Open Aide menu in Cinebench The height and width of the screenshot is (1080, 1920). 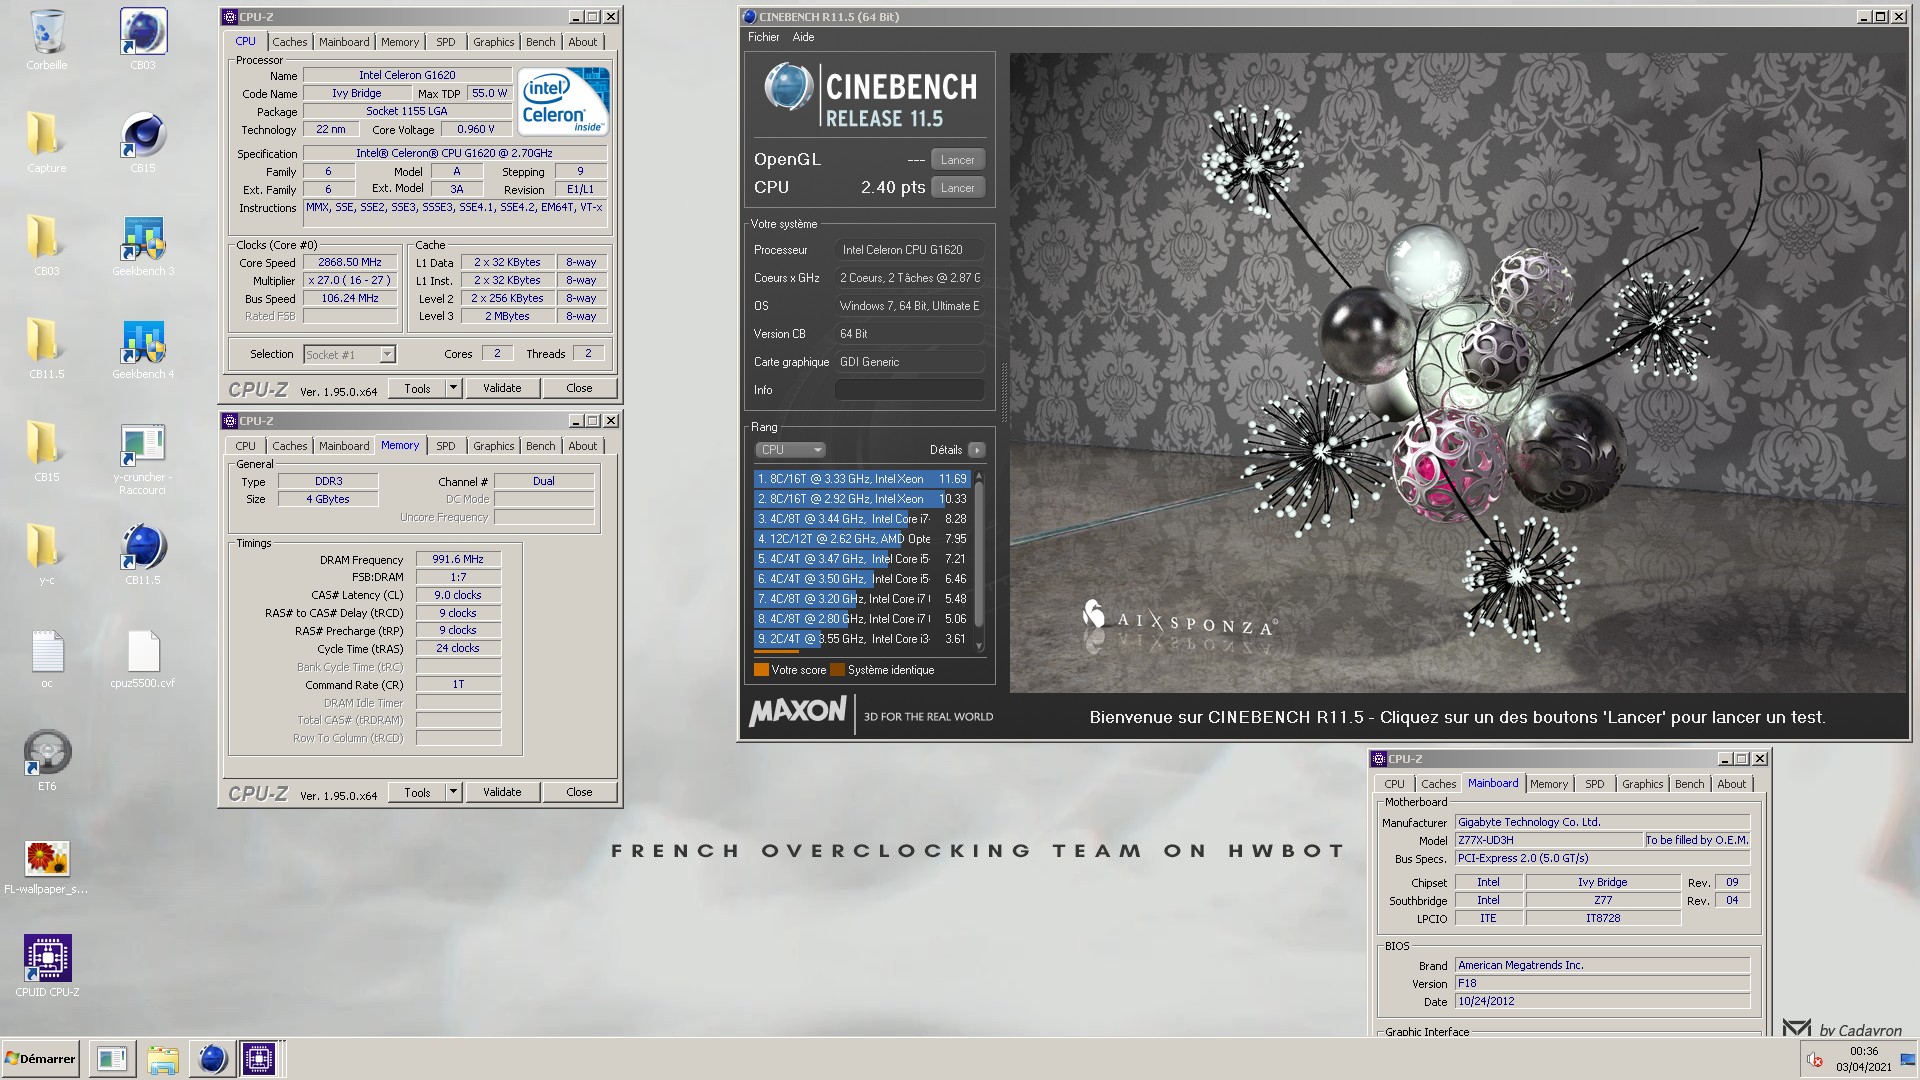coord(803,37)
